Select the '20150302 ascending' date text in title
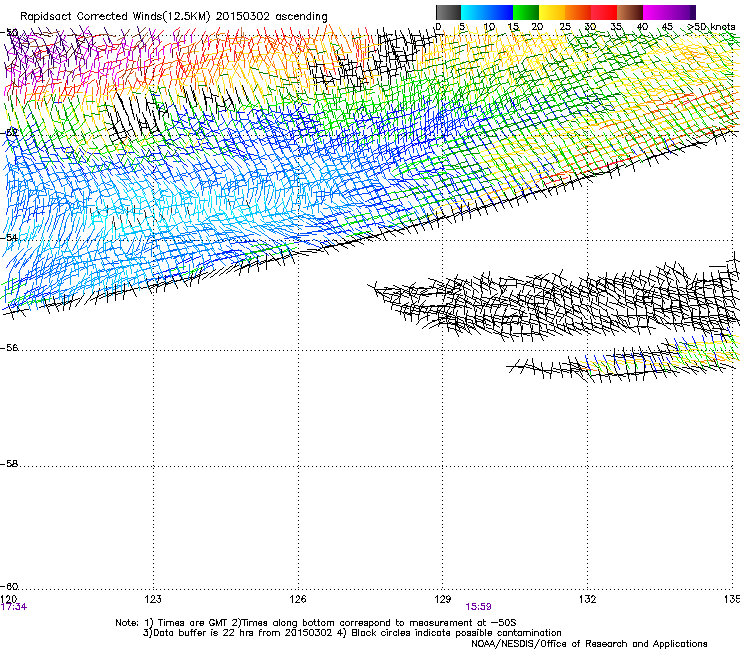Screen dimensions: 740x650 [x=271, y=16]
